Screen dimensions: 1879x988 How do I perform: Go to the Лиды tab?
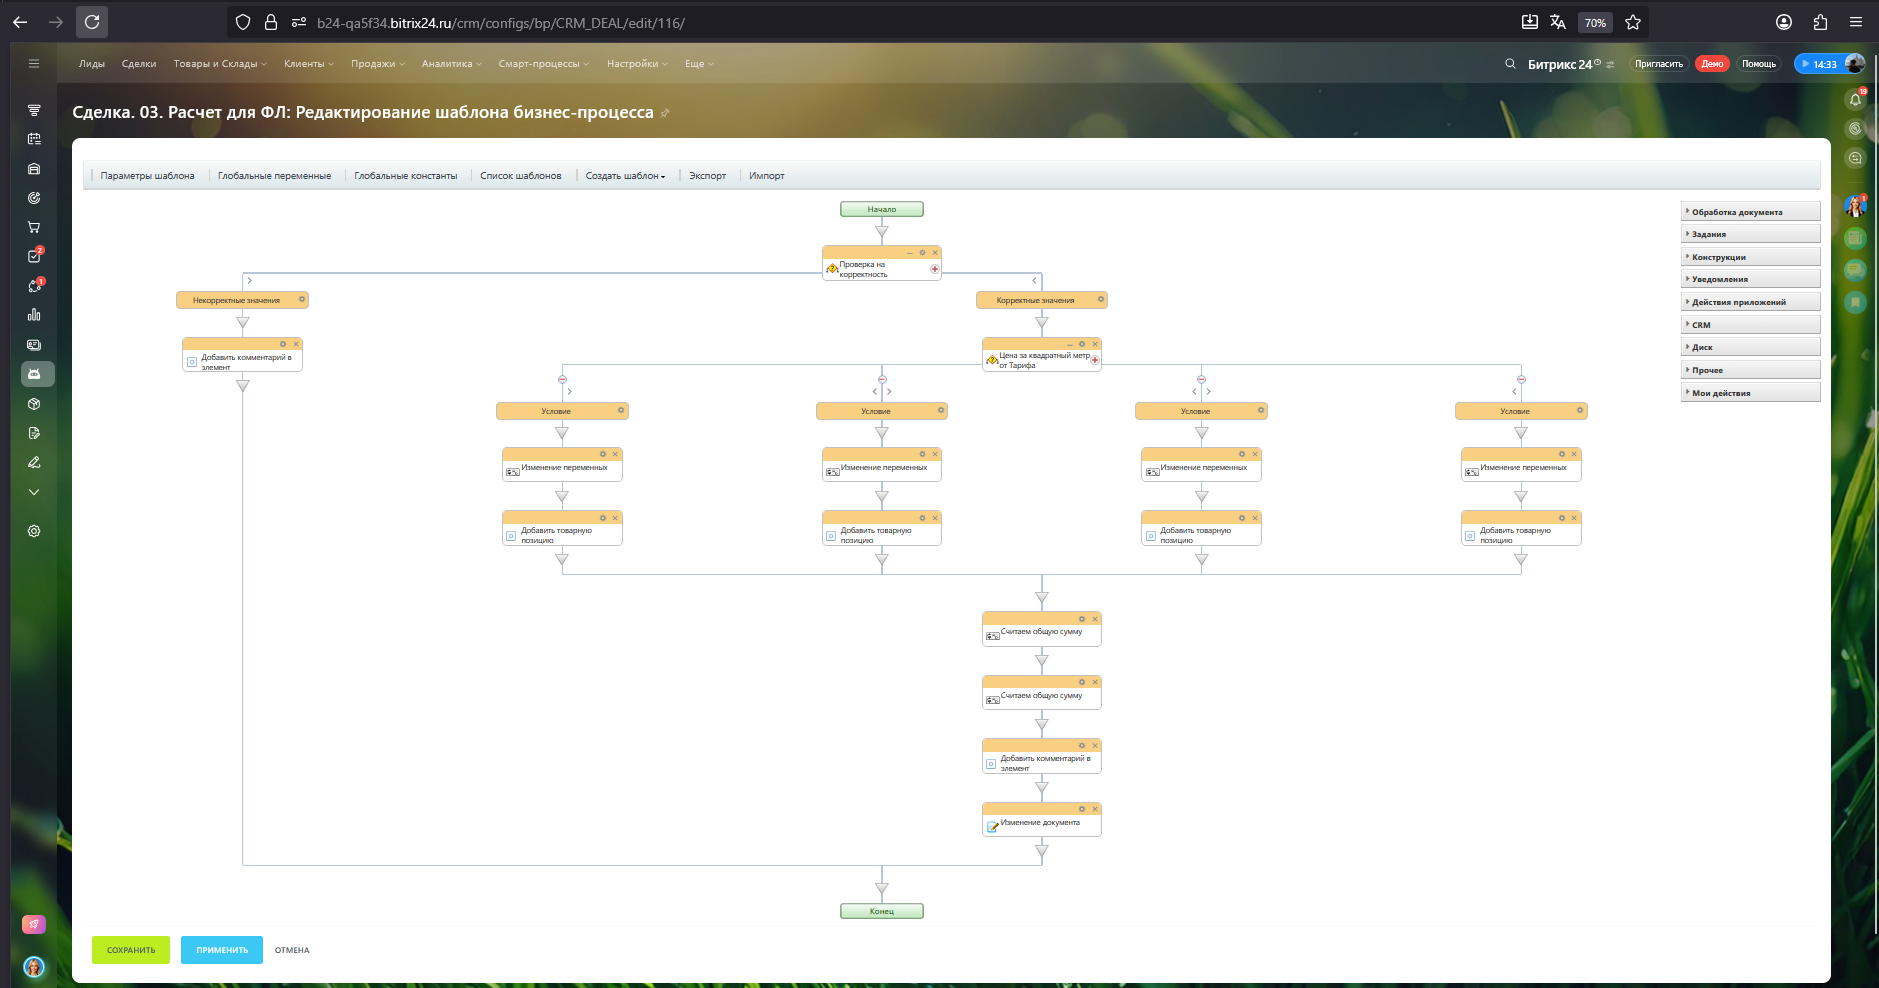coord(92,64)
